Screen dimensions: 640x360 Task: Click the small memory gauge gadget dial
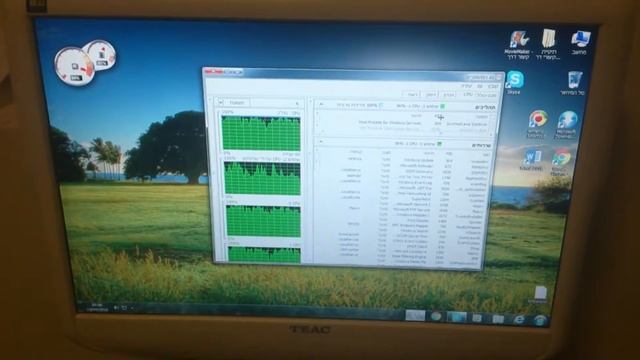(x=101, y=55)
